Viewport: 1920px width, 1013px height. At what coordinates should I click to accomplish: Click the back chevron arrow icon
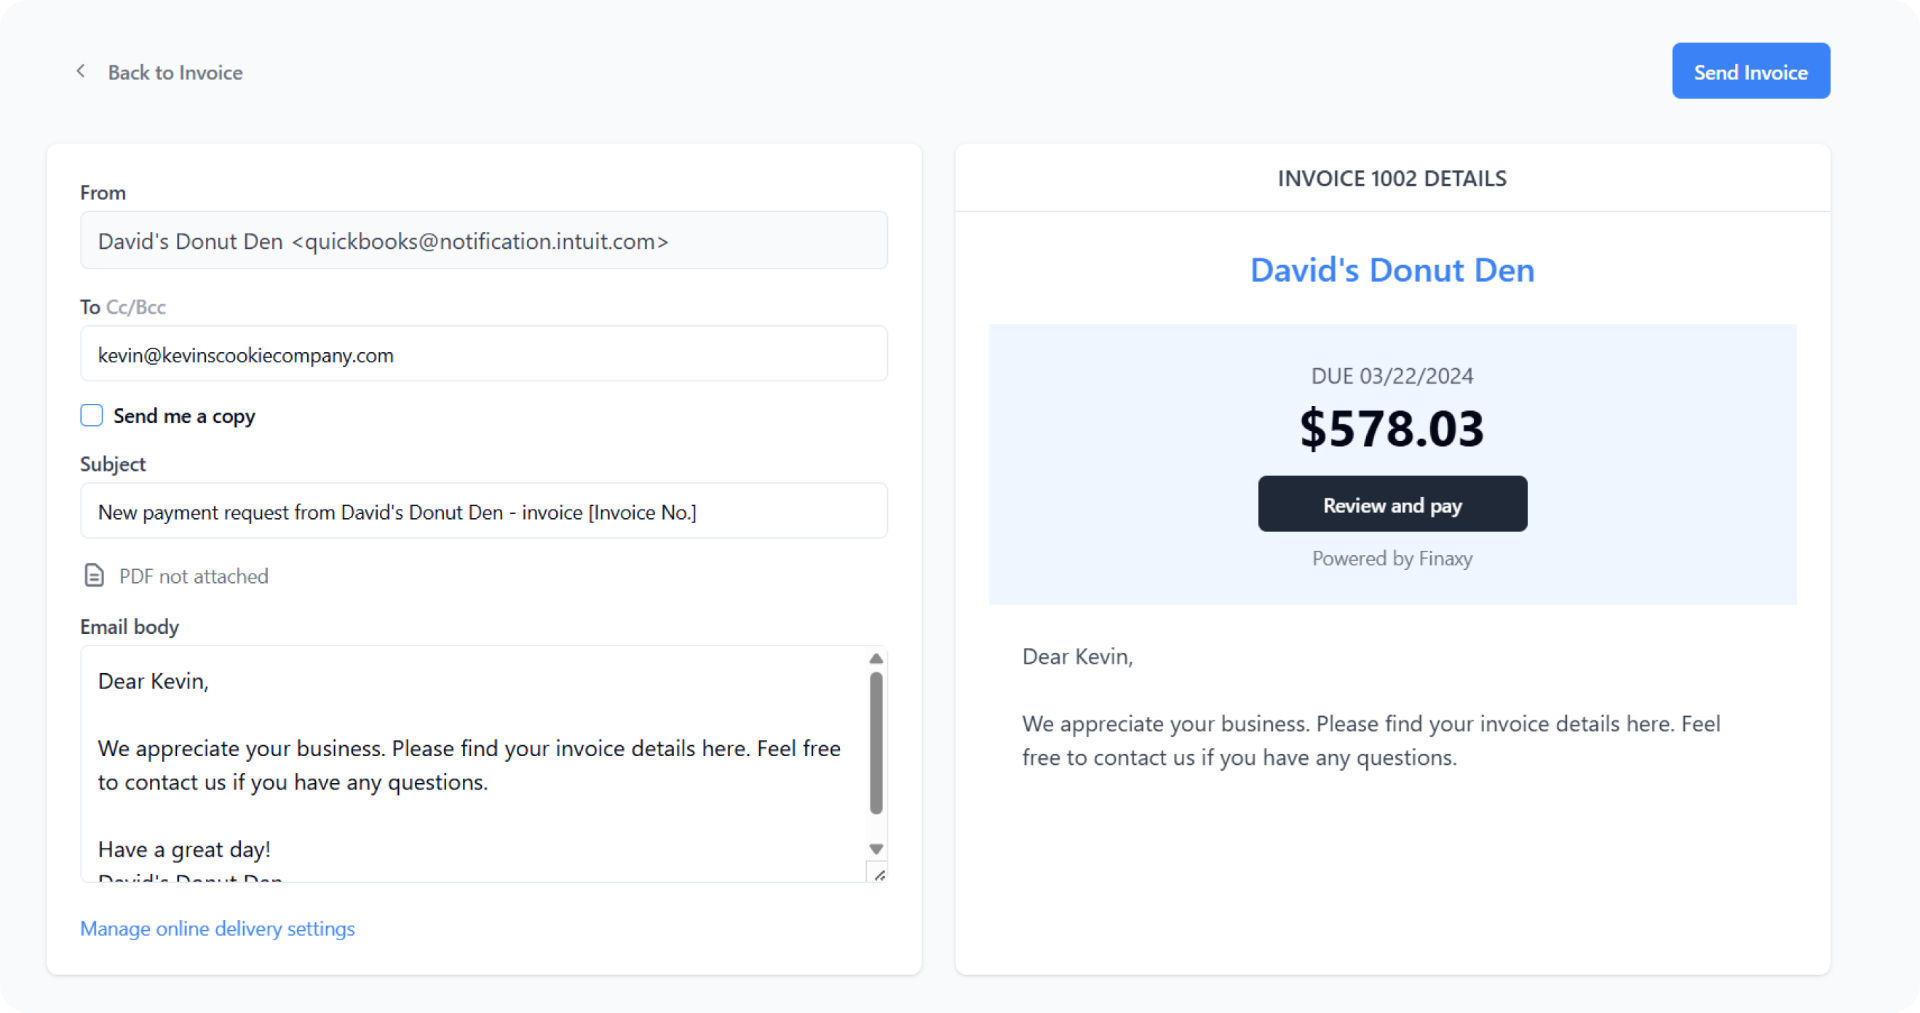click(81, 71)
